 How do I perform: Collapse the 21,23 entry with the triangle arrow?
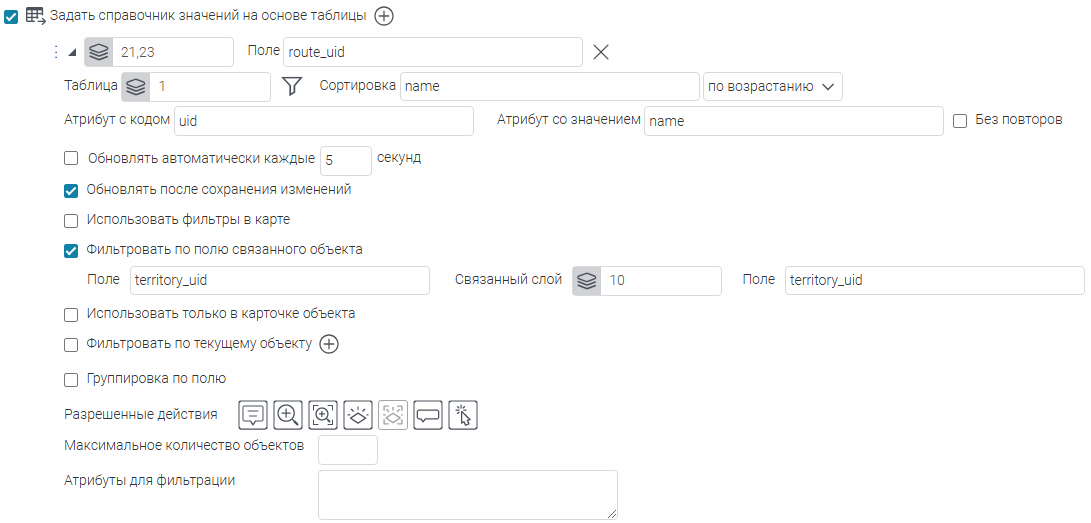pyautogui.click(x=72, y=52)
